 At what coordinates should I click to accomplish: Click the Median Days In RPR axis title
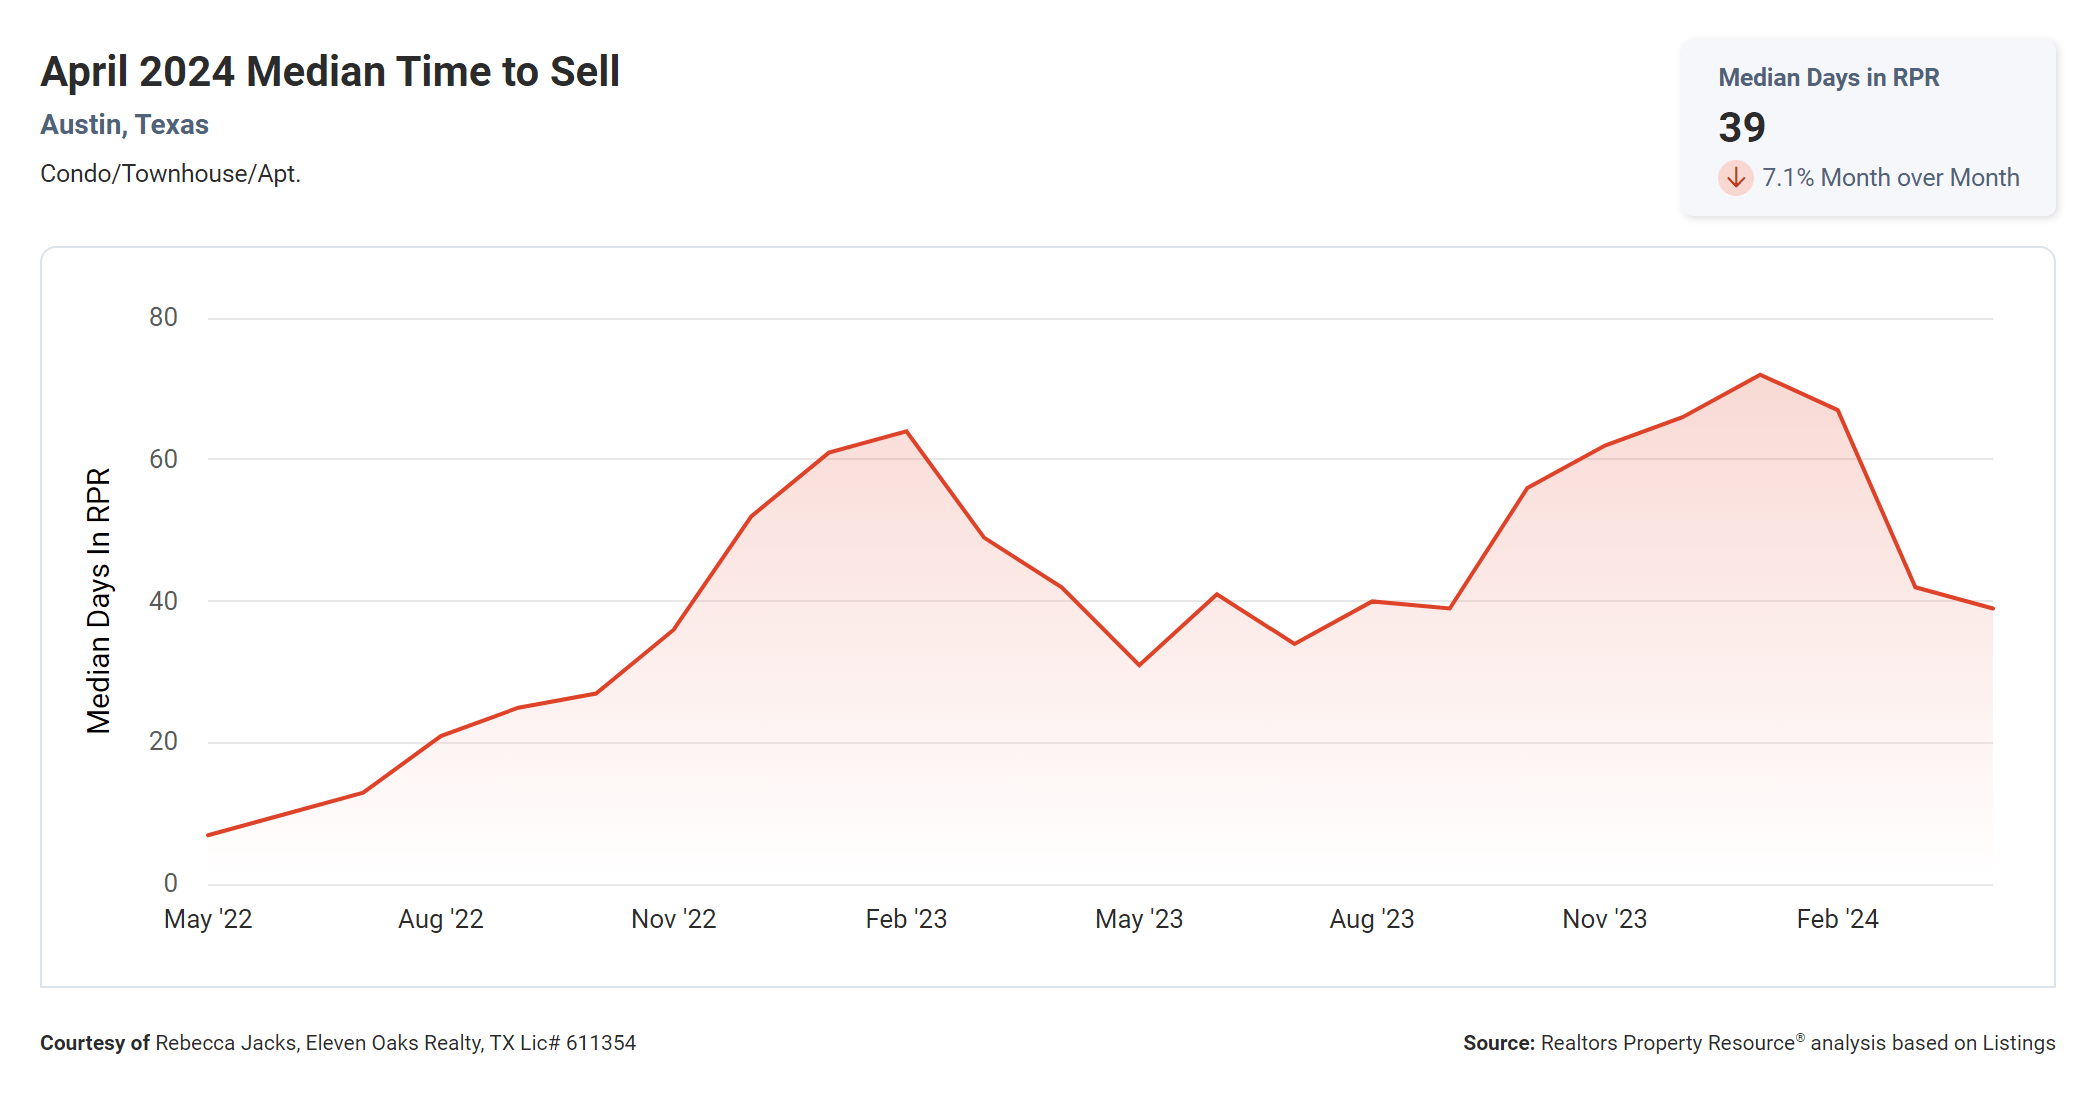[98, 600]
